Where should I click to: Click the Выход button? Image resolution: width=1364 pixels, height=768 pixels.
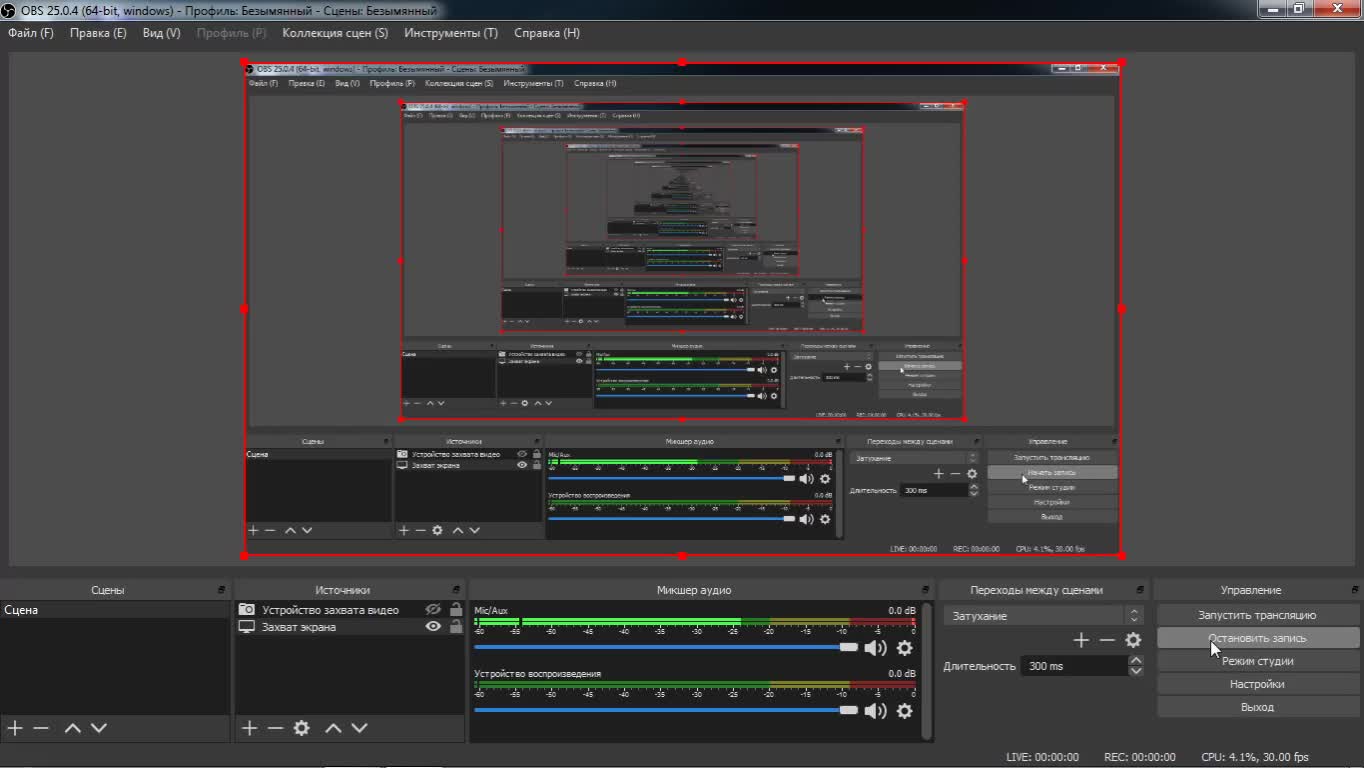[1258, 707]
